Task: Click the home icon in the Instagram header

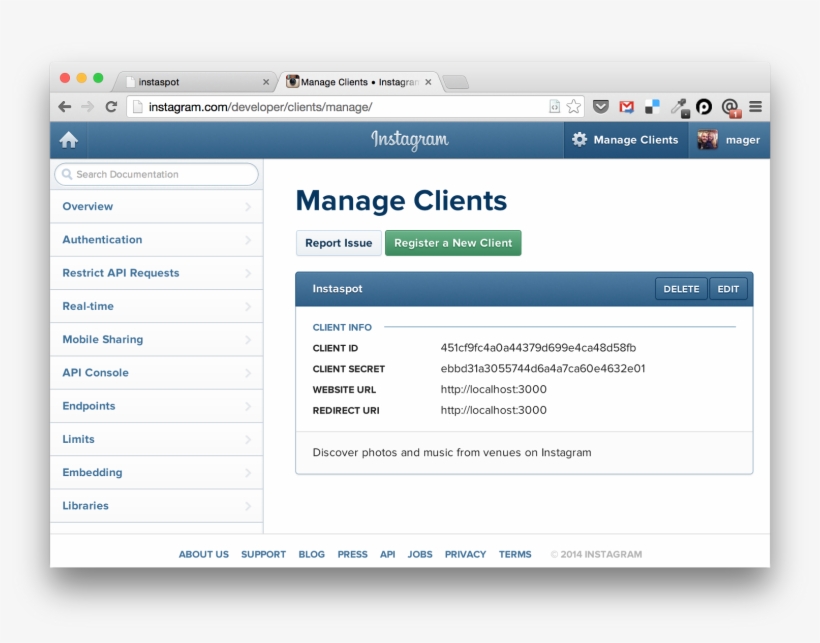Action: (x=68, y=139)
